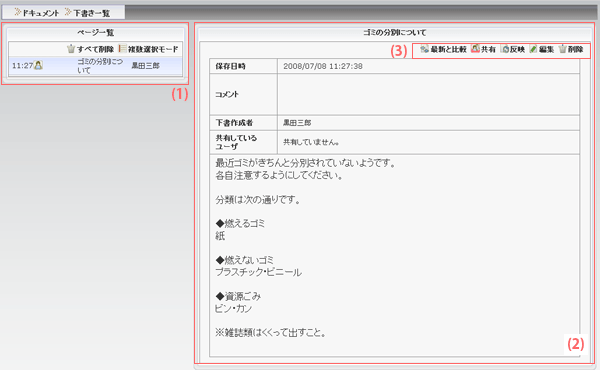The image size is (600, 370).
Task: Click the 保存日時 label cell
Action: pyautogui.click(x=243, y=66)
